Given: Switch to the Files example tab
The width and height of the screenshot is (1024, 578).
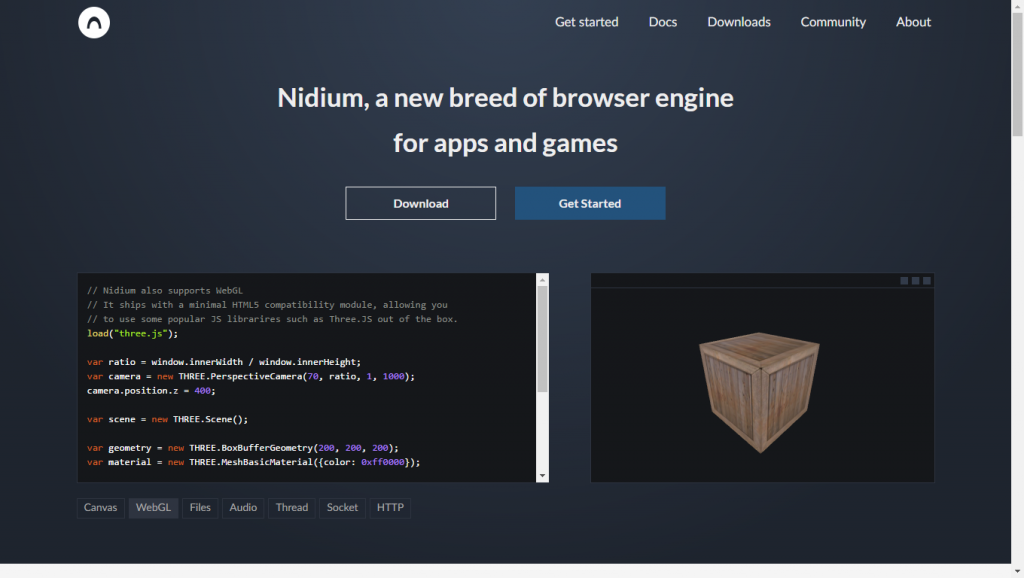Looking at the screenshot, I should [200, 507].
